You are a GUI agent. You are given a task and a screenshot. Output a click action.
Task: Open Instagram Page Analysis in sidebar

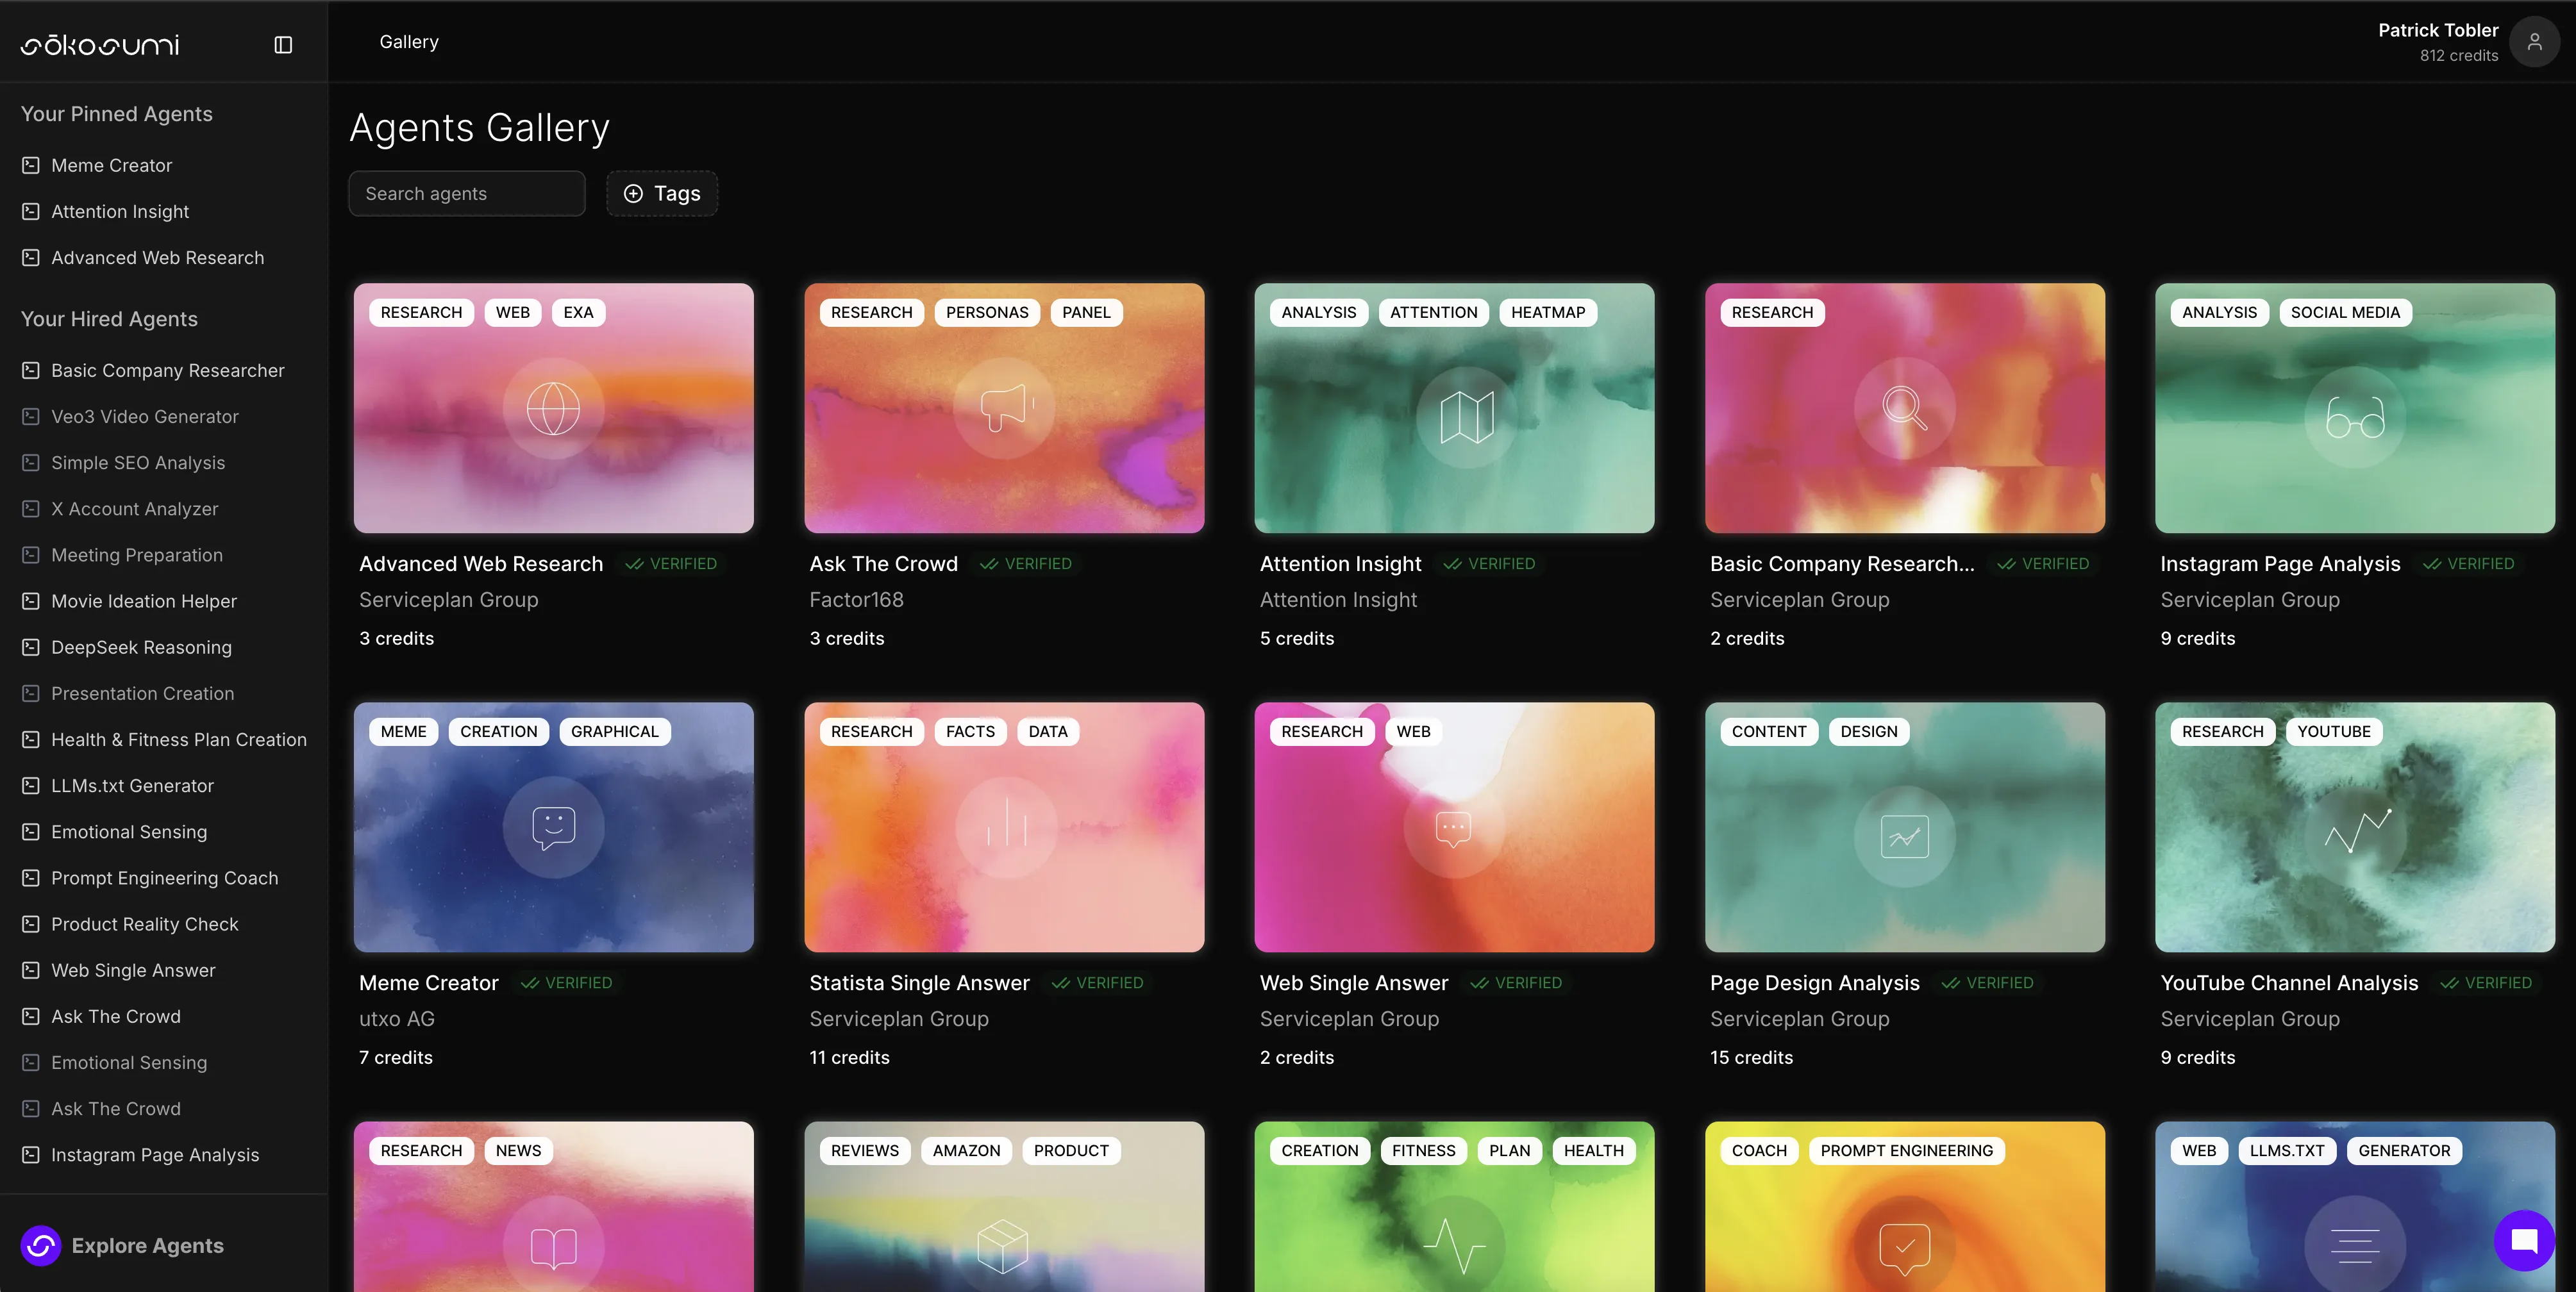tap(155, 1154)
